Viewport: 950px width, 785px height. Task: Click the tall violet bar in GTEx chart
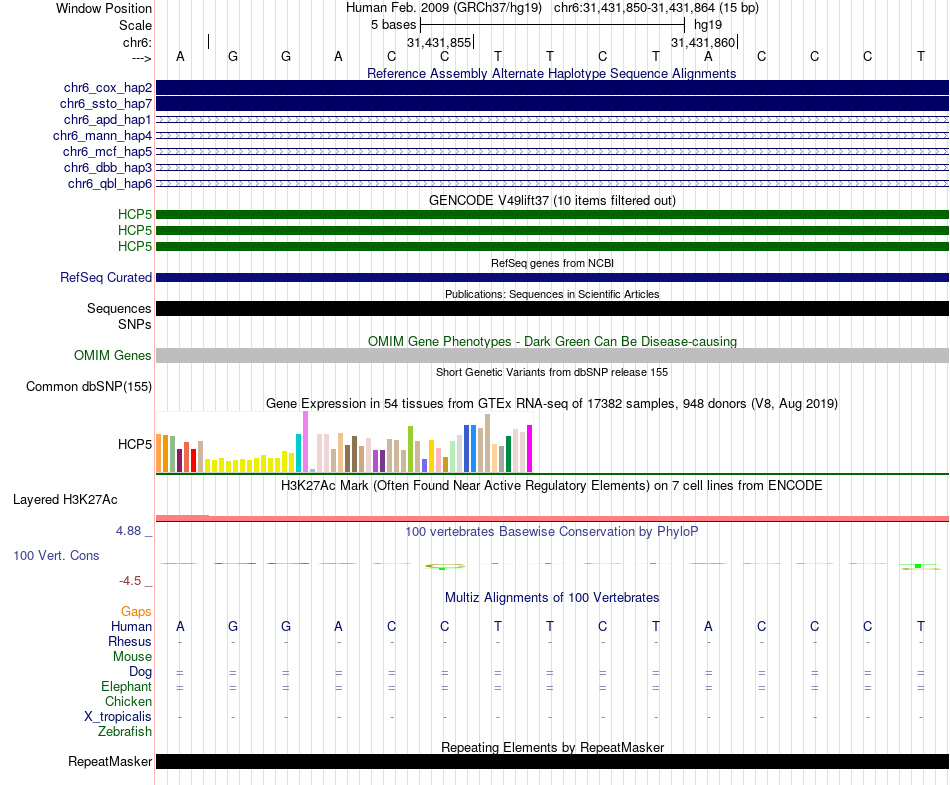305,442
